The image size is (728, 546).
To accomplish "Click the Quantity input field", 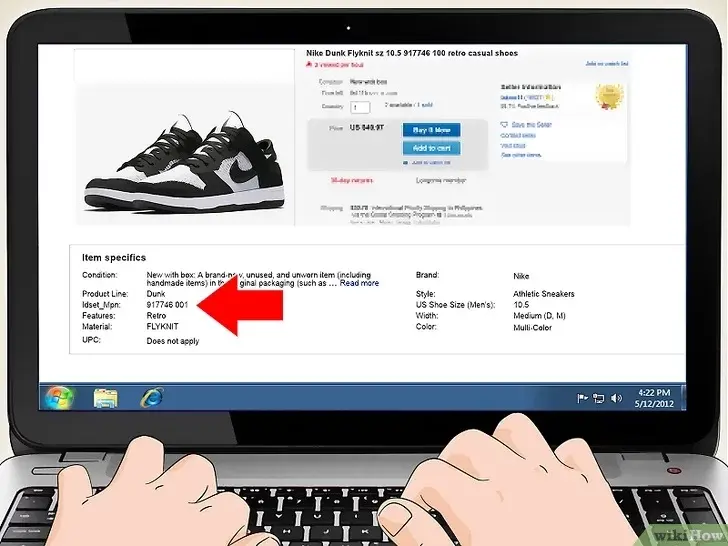I will point(360,107).
